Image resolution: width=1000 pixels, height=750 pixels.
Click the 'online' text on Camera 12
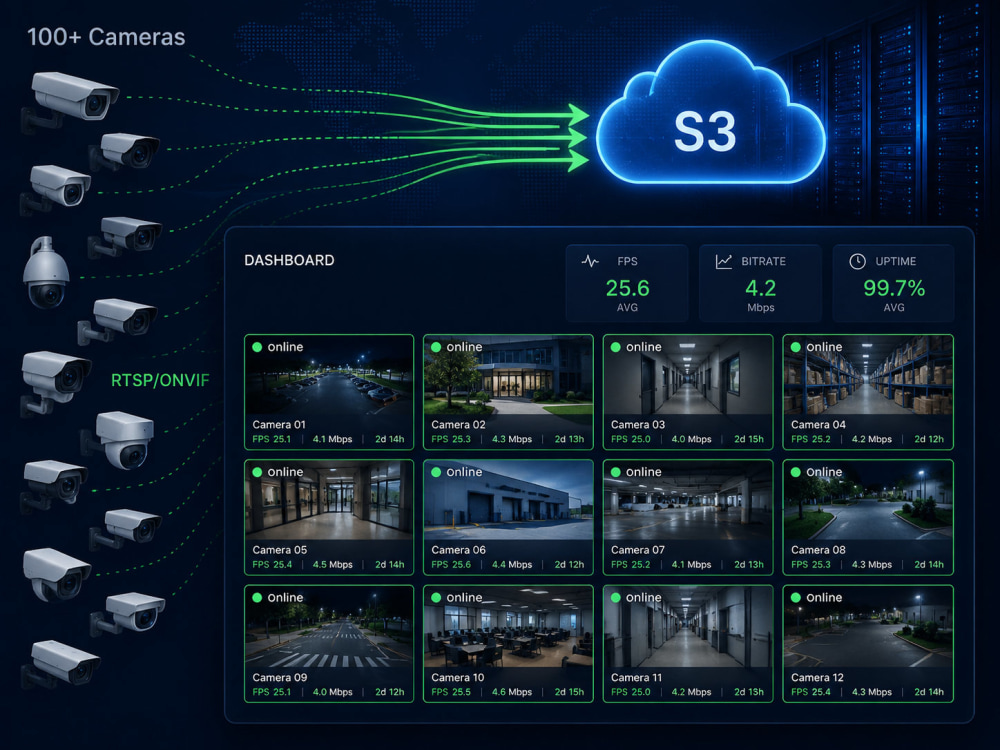[x=824, y=598]
